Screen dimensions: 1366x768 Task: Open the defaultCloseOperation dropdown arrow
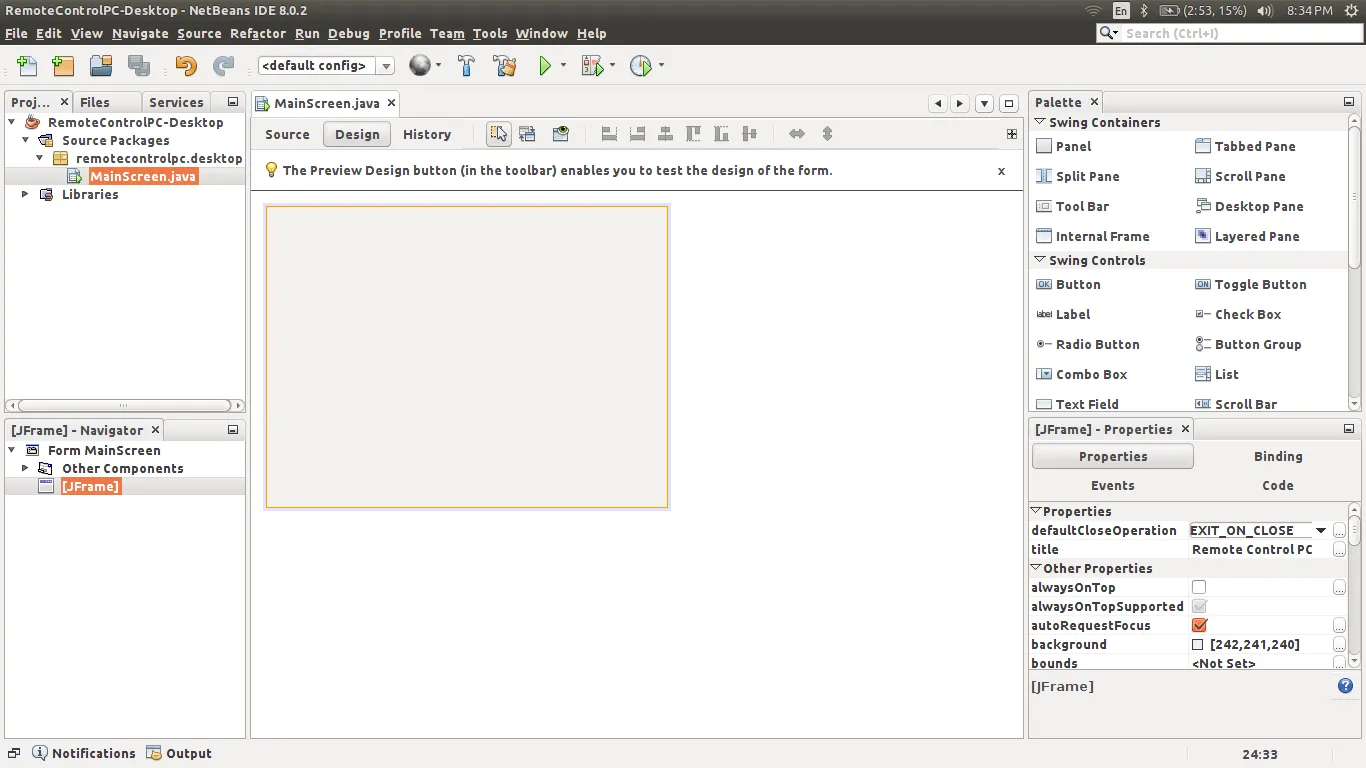pyautogui.click(x=1321, y=530)
